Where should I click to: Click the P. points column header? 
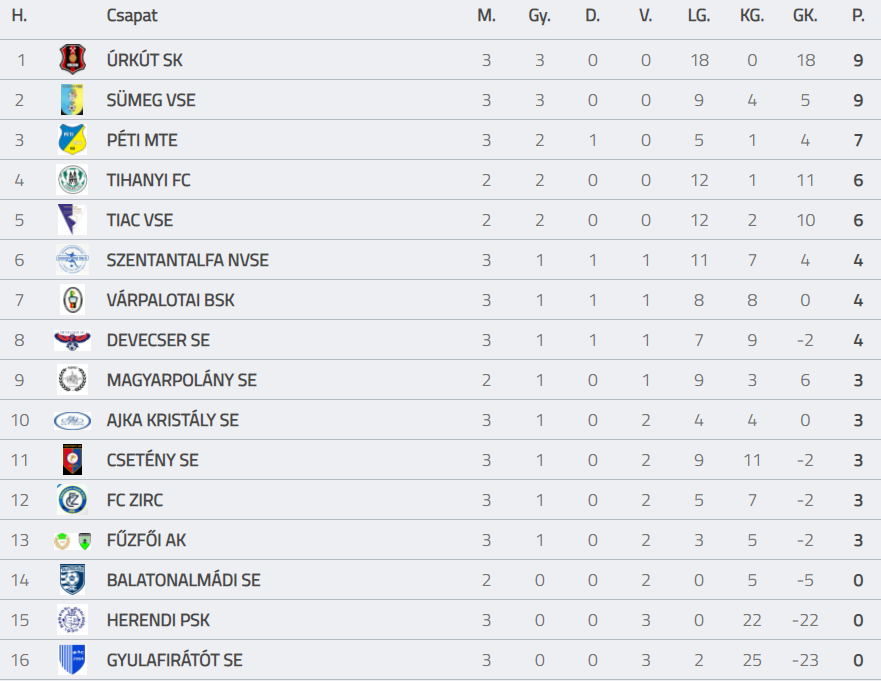coord(857,16)
